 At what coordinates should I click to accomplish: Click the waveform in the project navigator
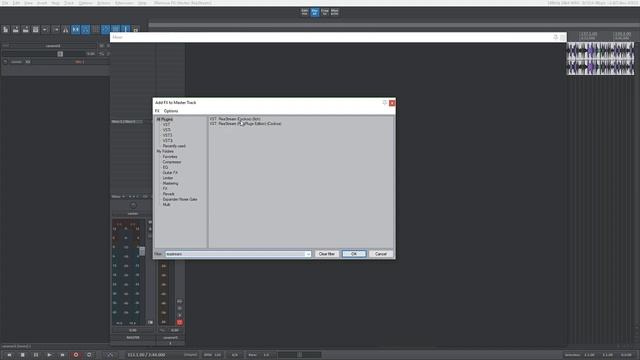[x=600, y=58]
